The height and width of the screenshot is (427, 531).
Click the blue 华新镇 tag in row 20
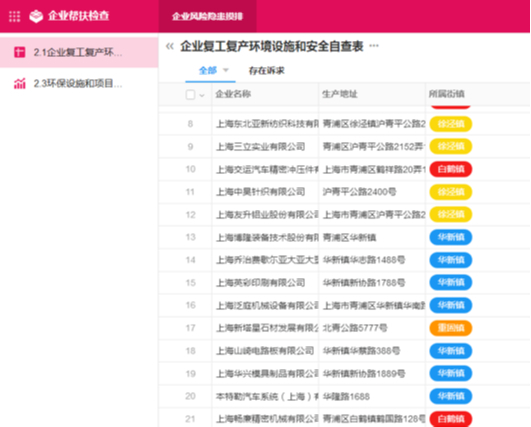(451, 396)
